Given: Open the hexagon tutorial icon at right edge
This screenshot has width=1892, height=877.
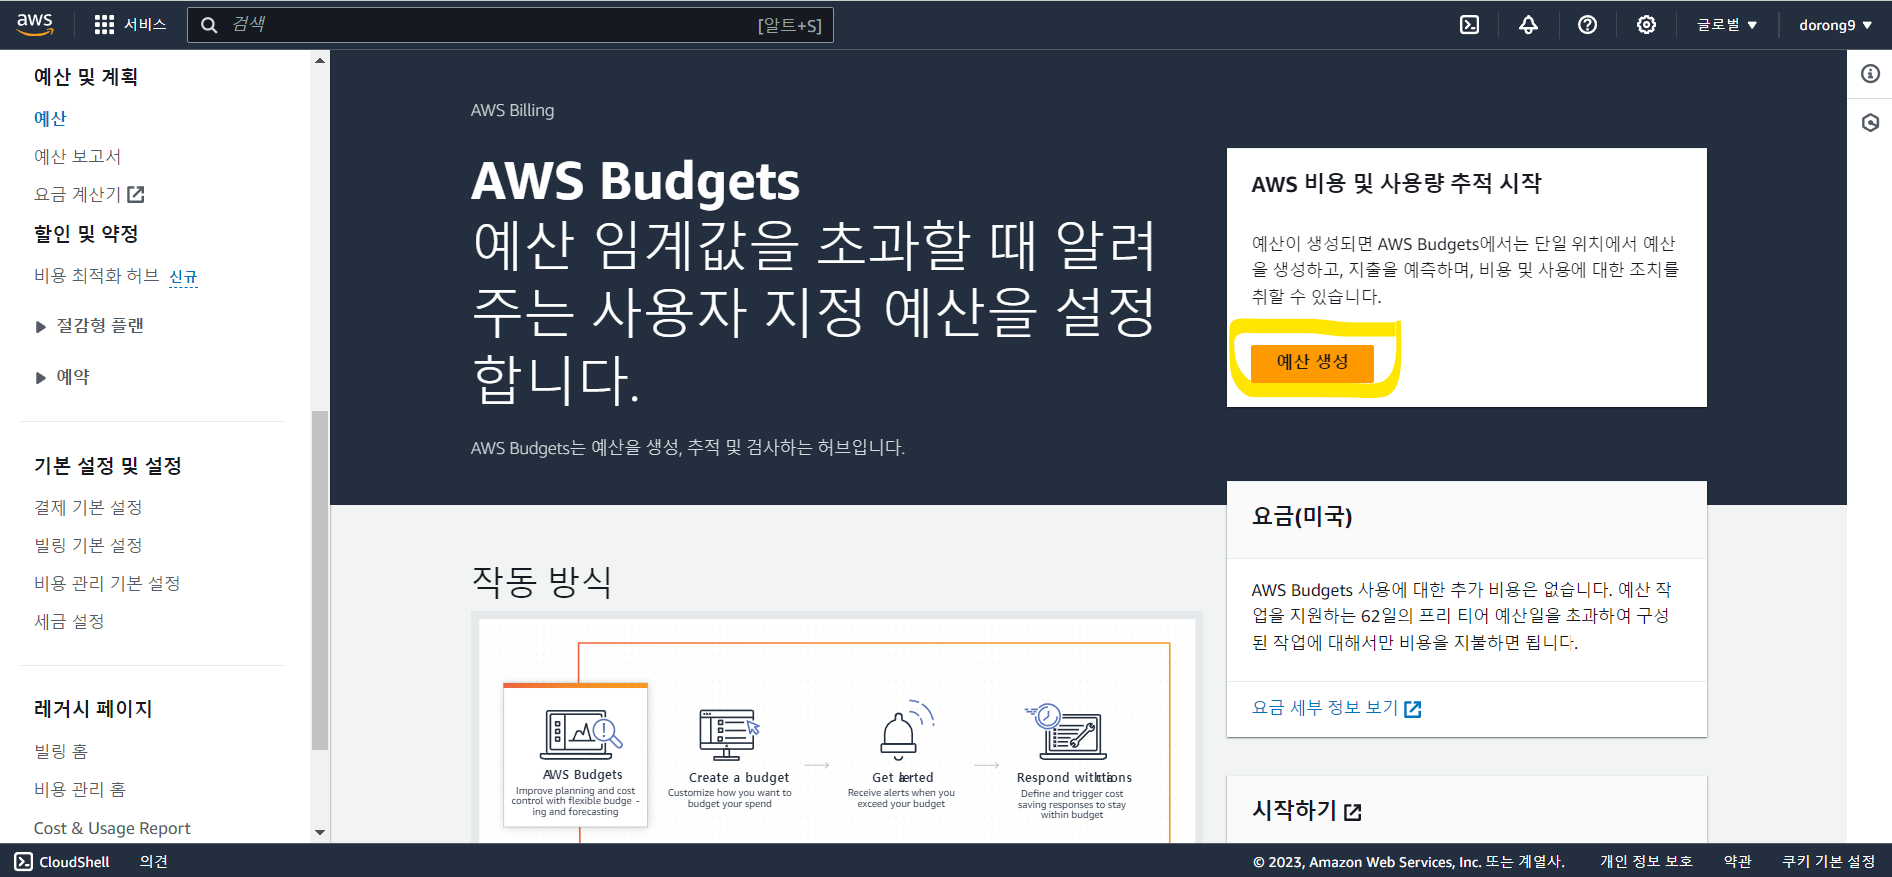Looking at the screenshot, I should [x=1870, y=123].
